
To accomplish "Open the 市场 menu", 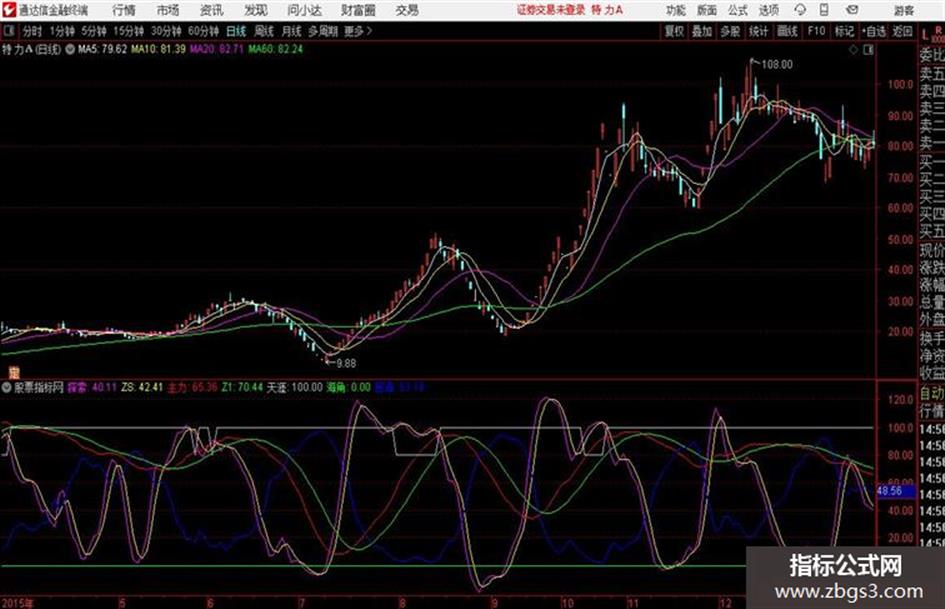I will 168,10.
